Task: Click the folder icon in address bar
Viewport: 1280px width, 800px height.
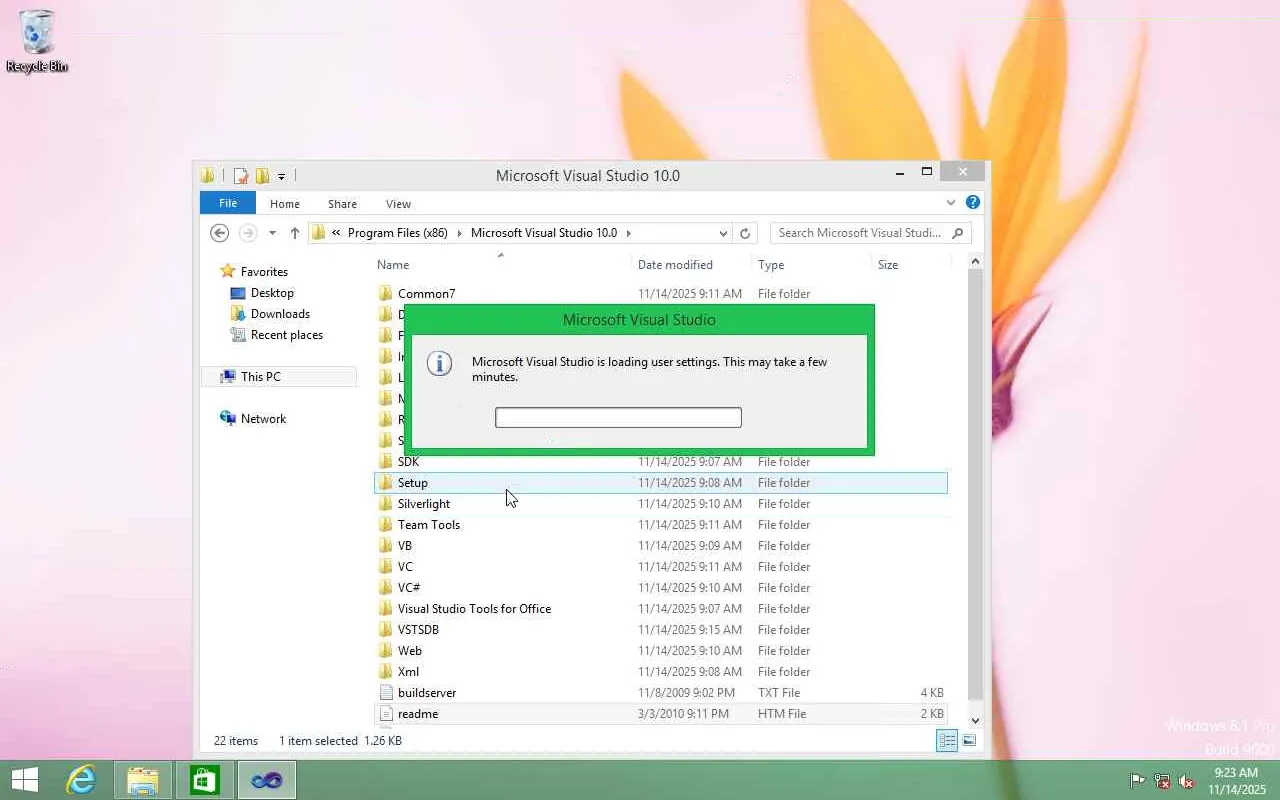Action: [x=319, y=233]
